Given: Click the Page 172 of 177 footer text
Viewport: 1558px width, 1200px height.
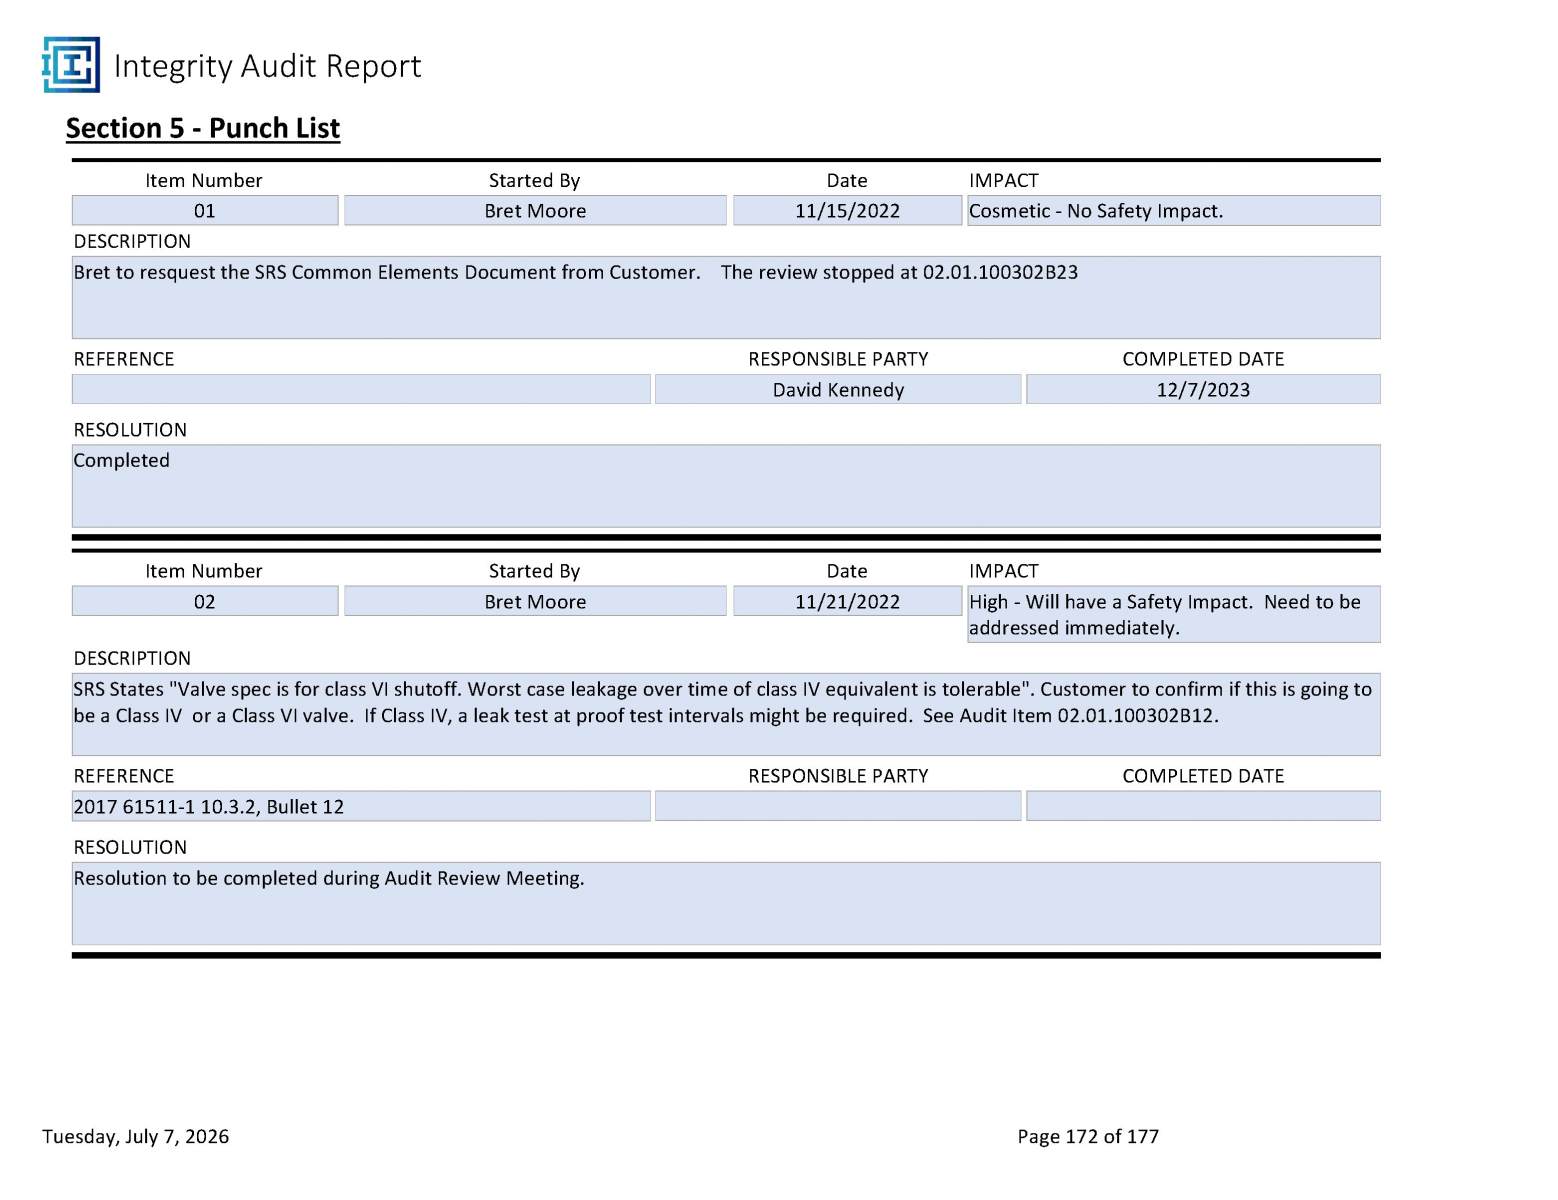Looking at the screenshot, I should (1088, 1136).
